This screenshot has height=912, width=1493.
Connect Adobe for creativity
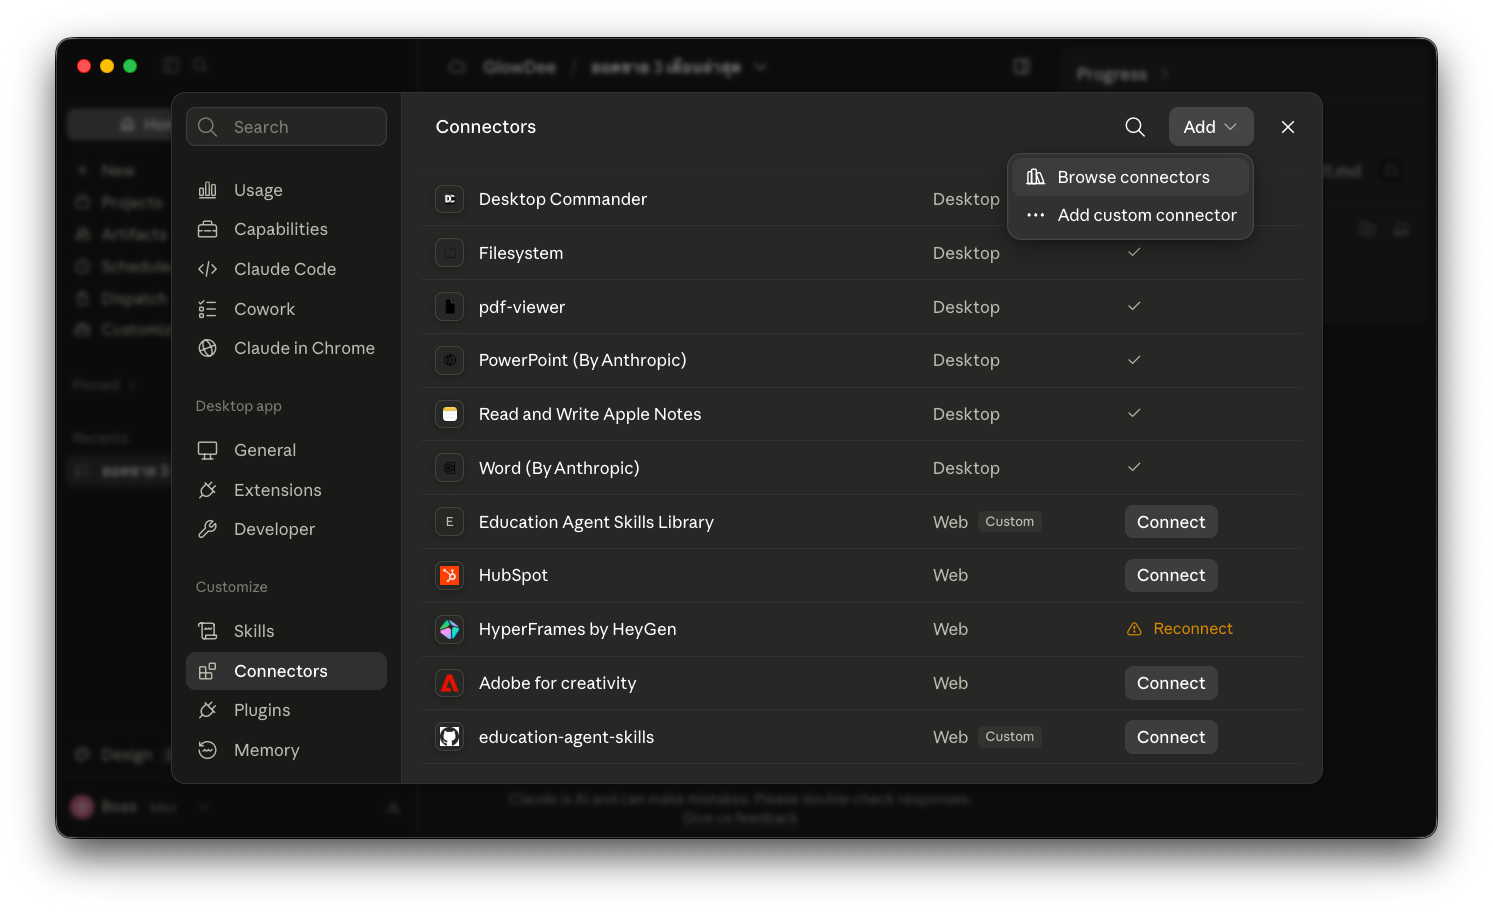(x=1171, y=683)
